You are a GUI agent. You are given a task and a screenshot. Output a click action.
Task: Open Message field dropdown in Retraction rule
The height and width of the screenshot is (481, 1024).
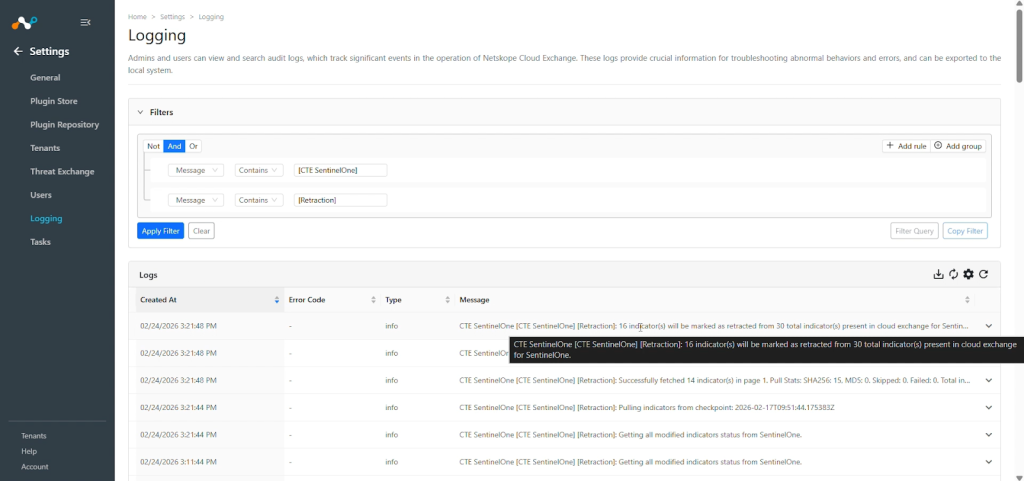coord(196,200)
